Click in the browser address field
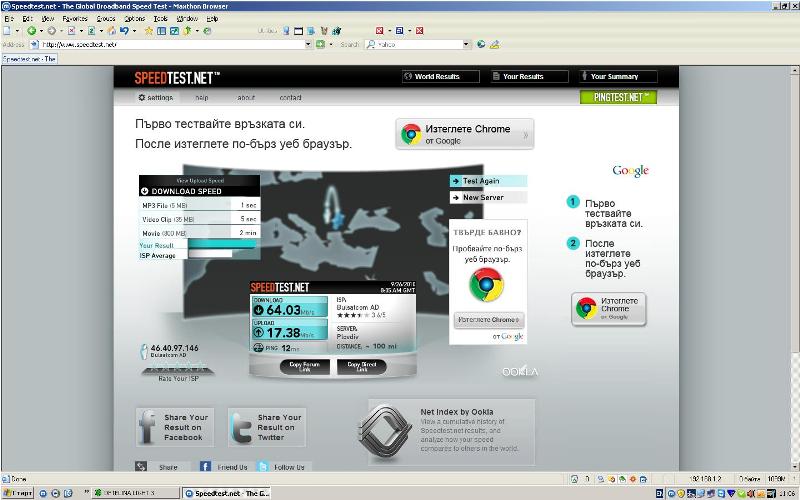The width and height of the screenshot is (800, 500). [x=170, y=44]
